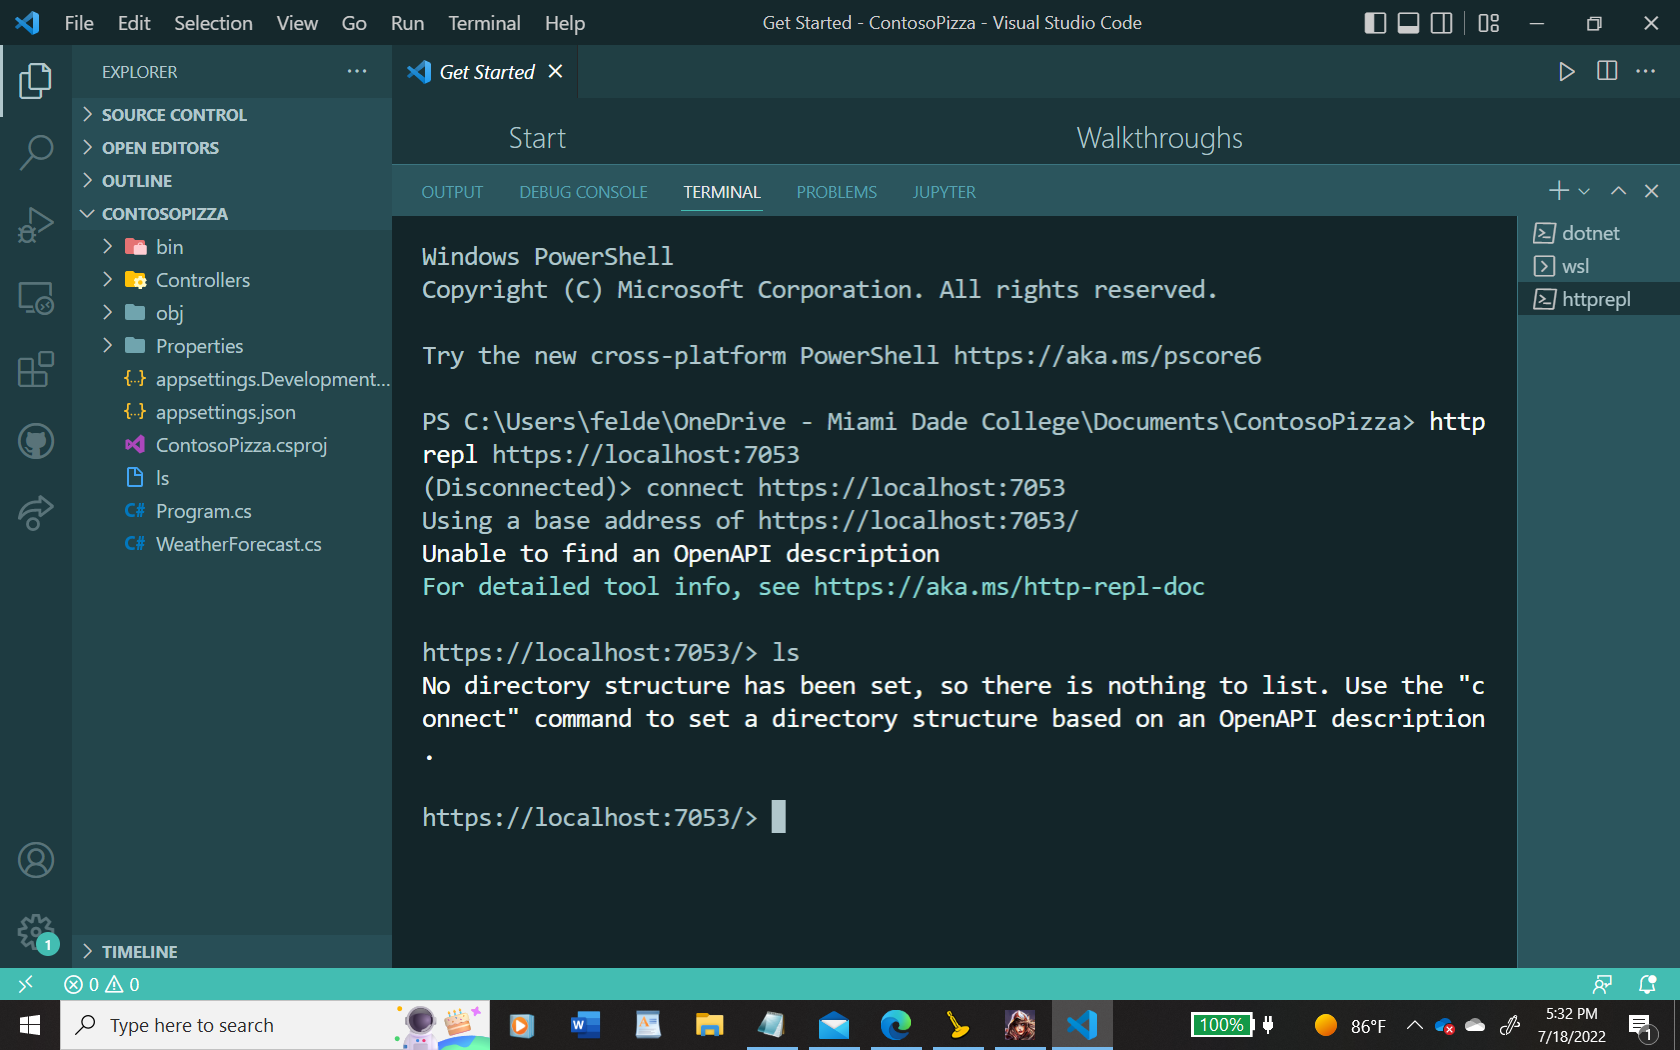The image size is (1680, 1050).
Task: Open the ls file
Action: [232, 478]
